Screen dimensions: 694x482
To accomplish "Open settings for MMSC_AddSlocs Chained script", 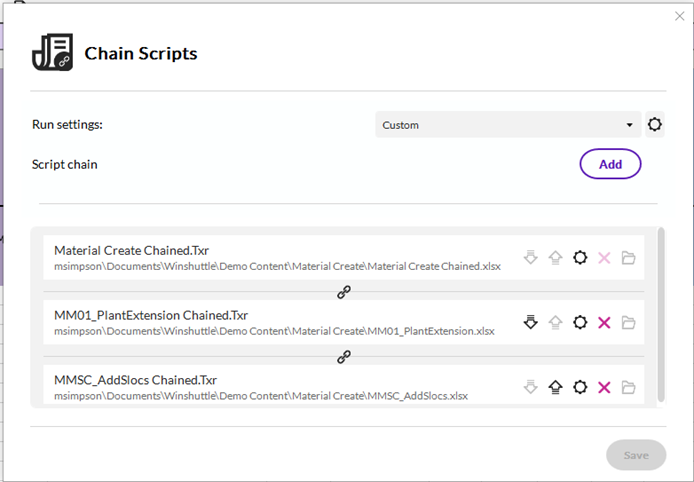I will coord(580,387).
